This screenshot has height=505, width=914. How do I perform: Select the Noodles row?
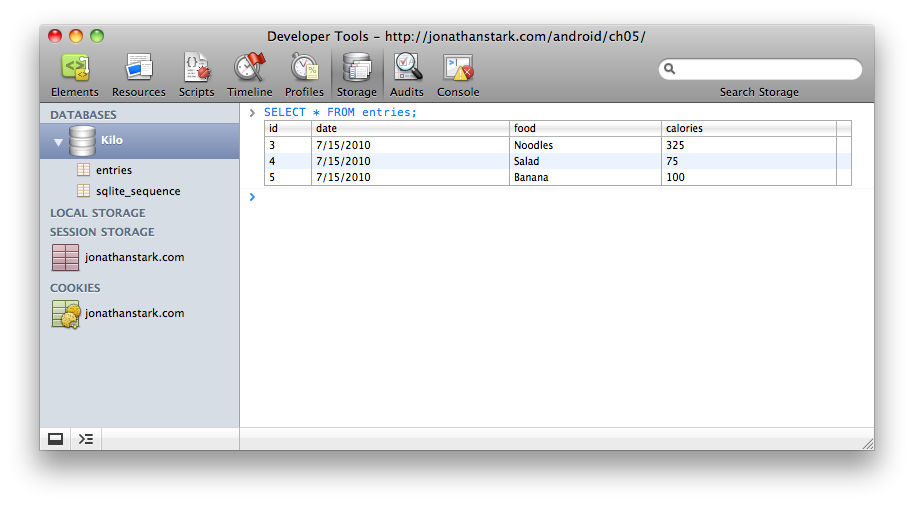[533, 145]
